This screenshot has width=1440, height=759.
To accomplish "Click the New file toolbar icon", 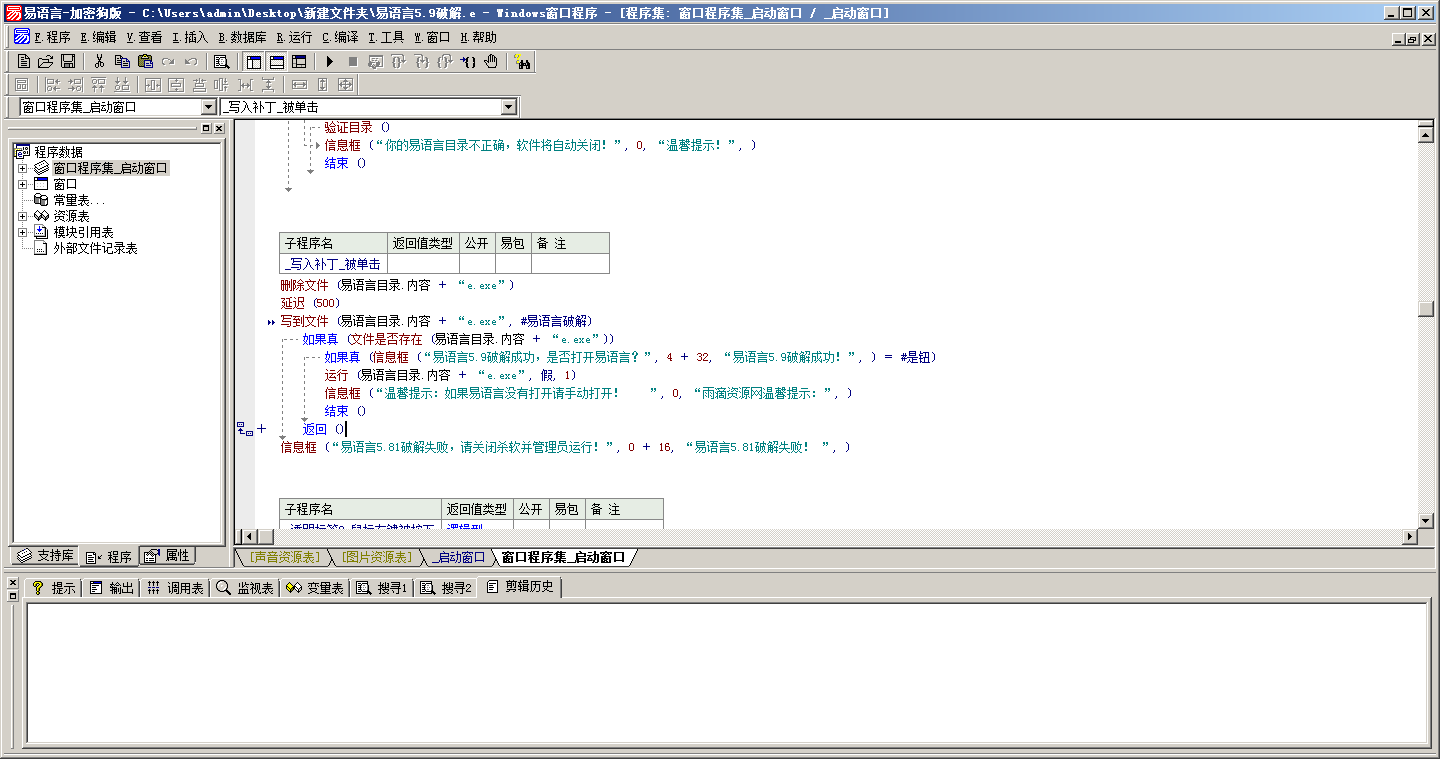I will pyautogui.click(x=24, y=62).
